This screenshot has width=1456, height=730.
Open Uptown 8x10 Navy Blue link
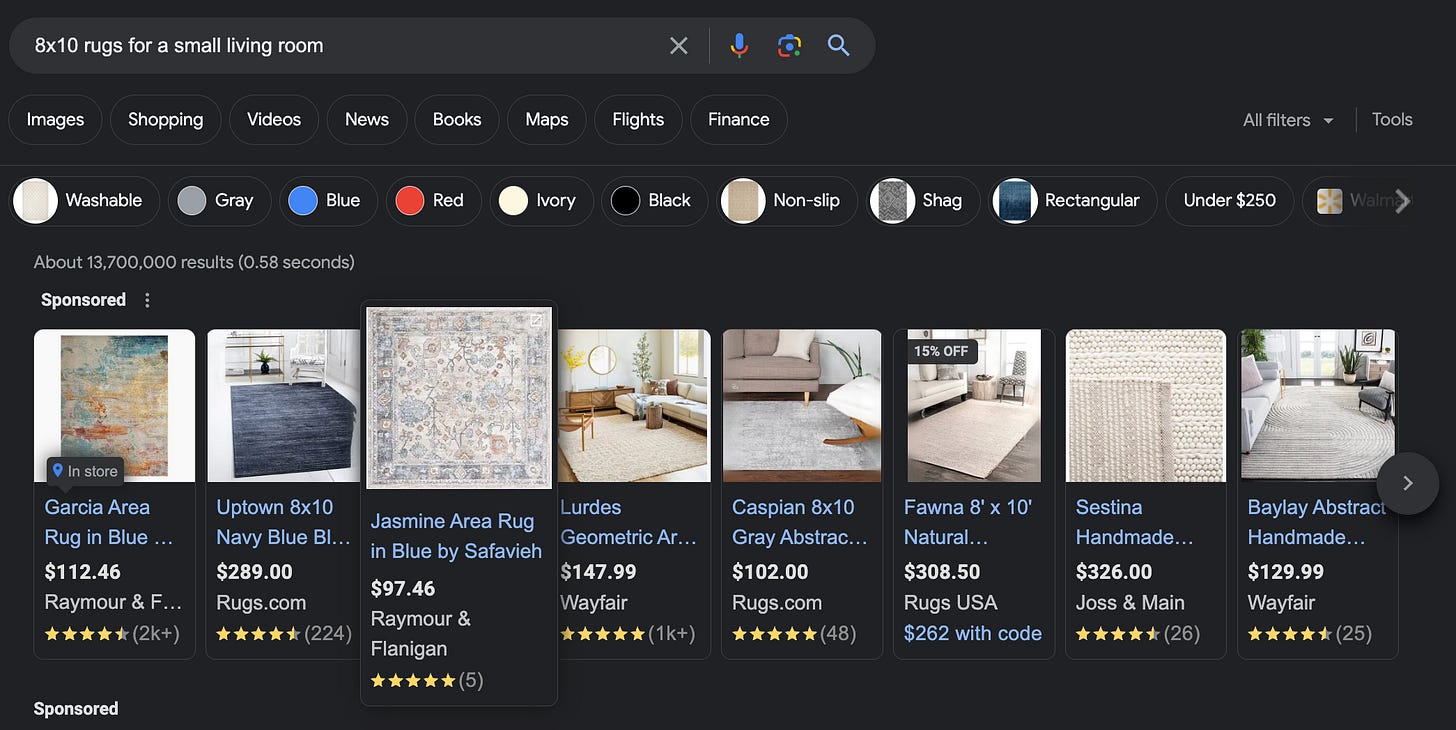pyautogui.click(x=284, y=522)
